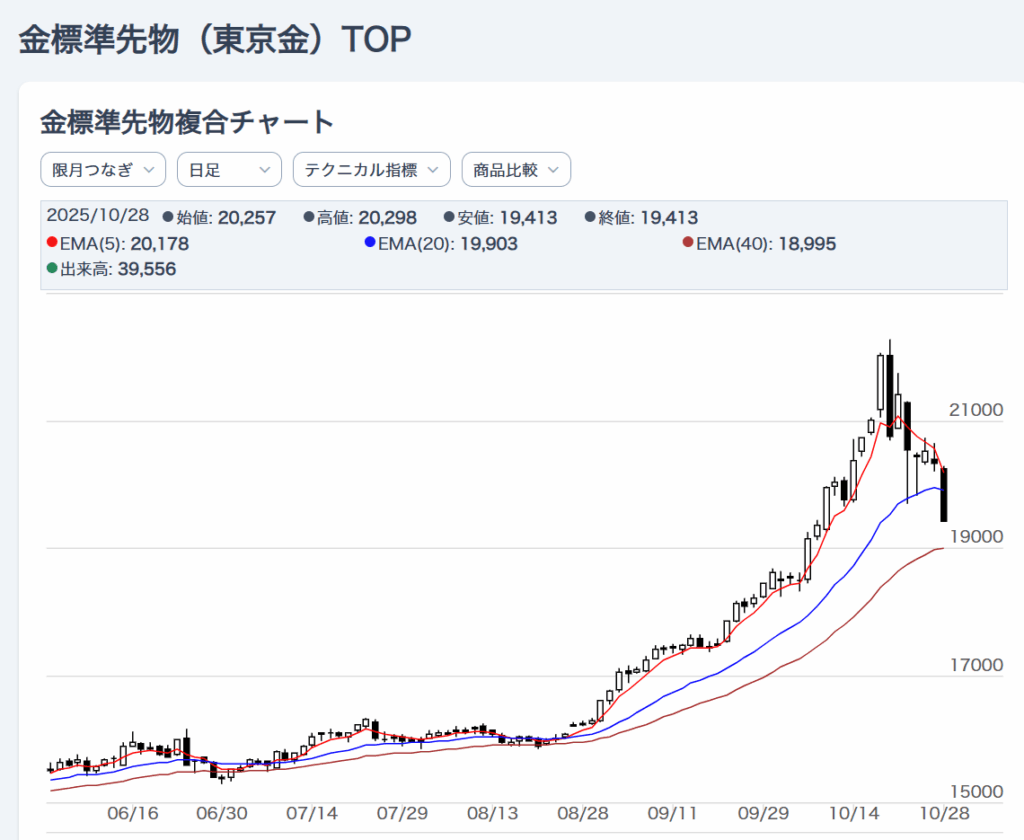Click the 金標準先物（東京金）TOP page heading
The image size is (1024, 840).
[x=215, y=40]
